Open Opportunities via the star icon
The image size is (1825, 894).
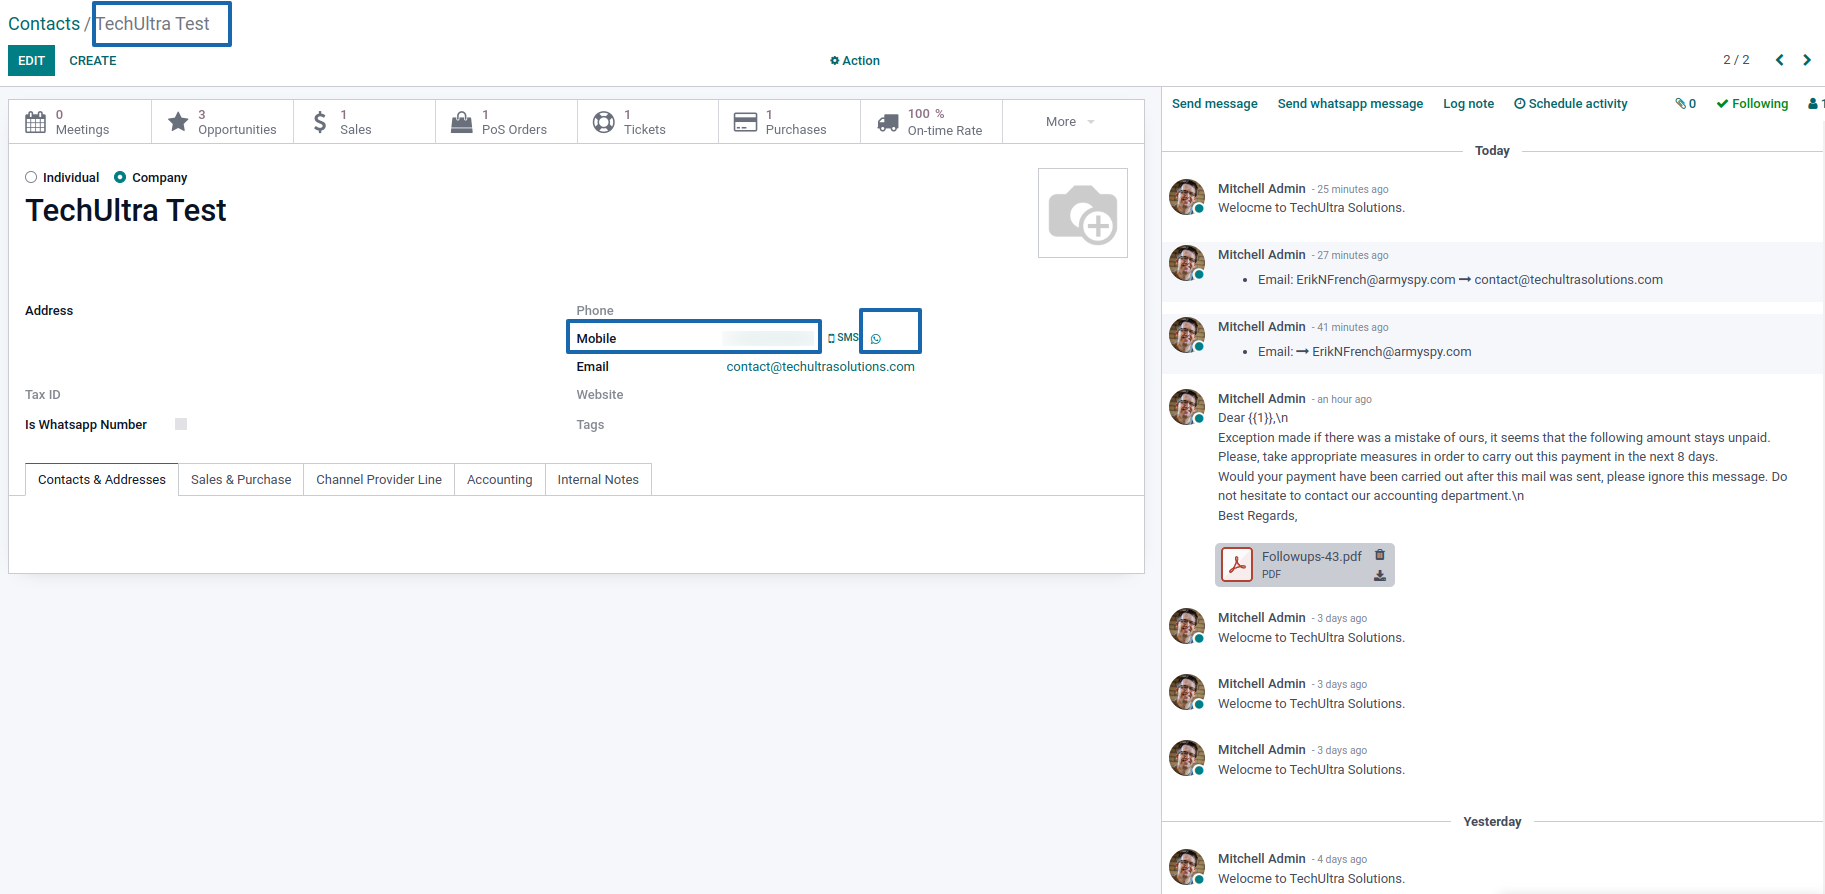178,122
